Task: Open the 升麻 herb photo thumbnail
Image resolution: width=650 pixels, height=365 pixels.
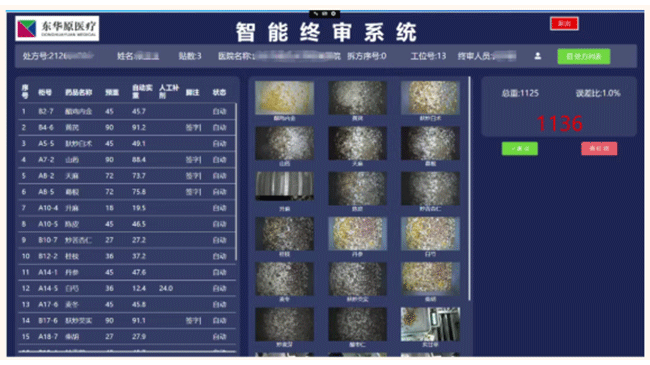Action: click(x=284, y=186)
